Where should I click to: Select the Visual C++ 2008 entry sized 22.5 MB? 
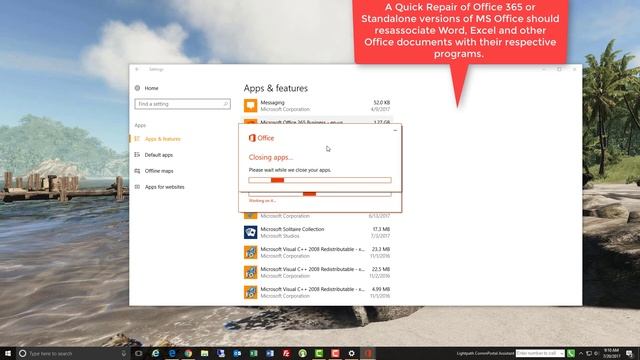(317, 272)
